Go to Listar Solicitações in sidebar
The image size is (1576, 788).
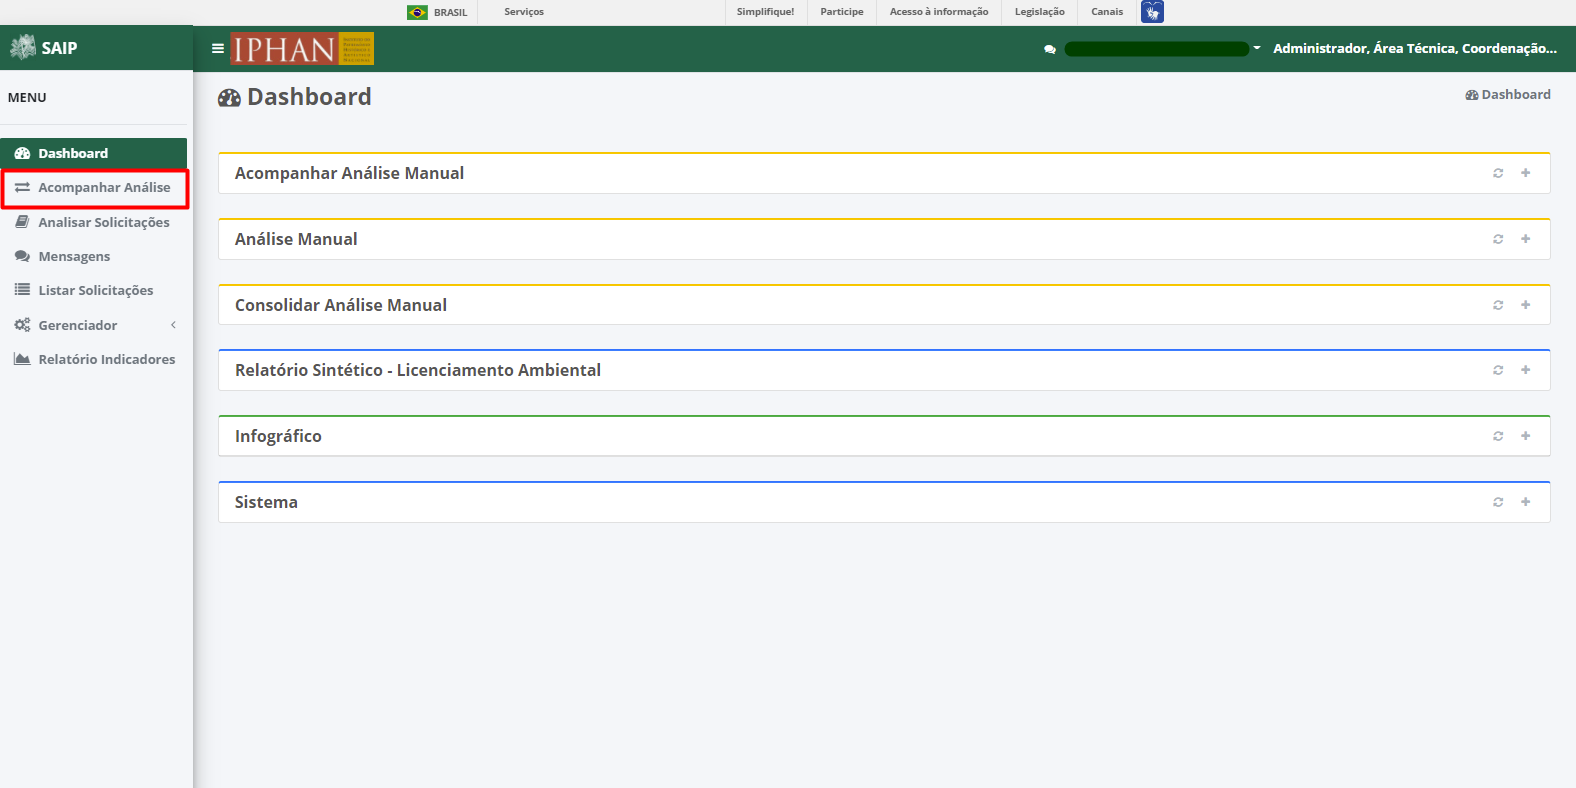94,290
